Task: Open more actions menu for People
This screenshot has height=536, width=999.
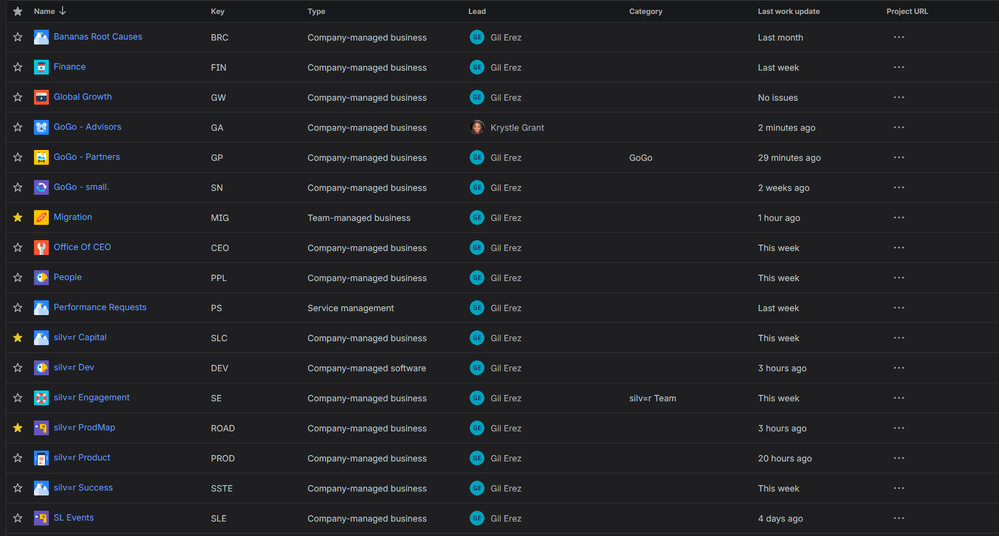Action: [x=898, y=277]
